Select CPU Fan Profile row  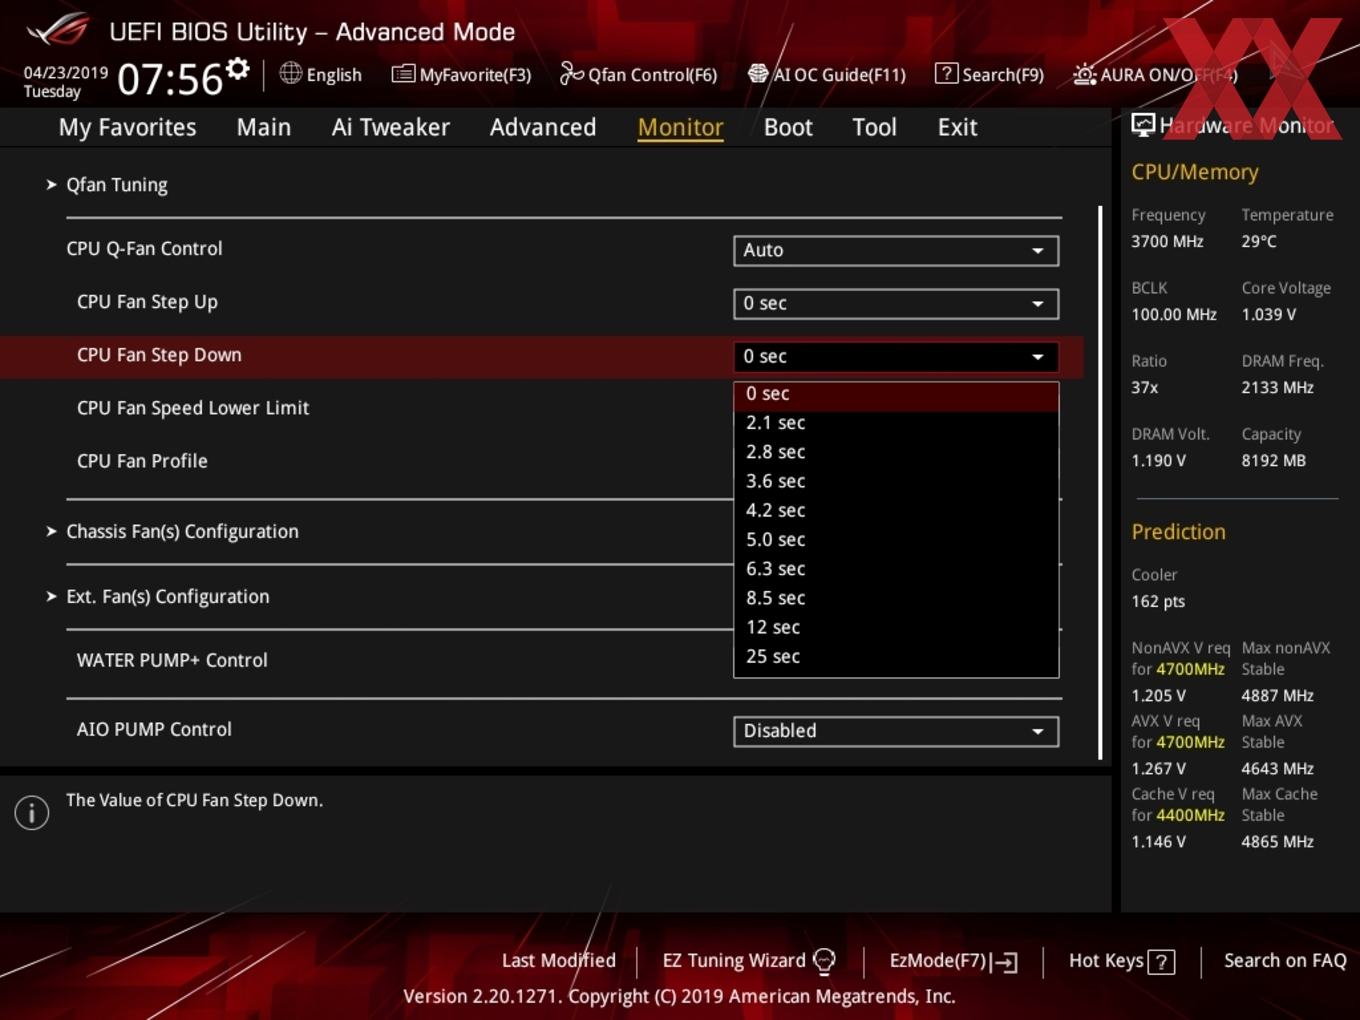[x=142, y=461]
